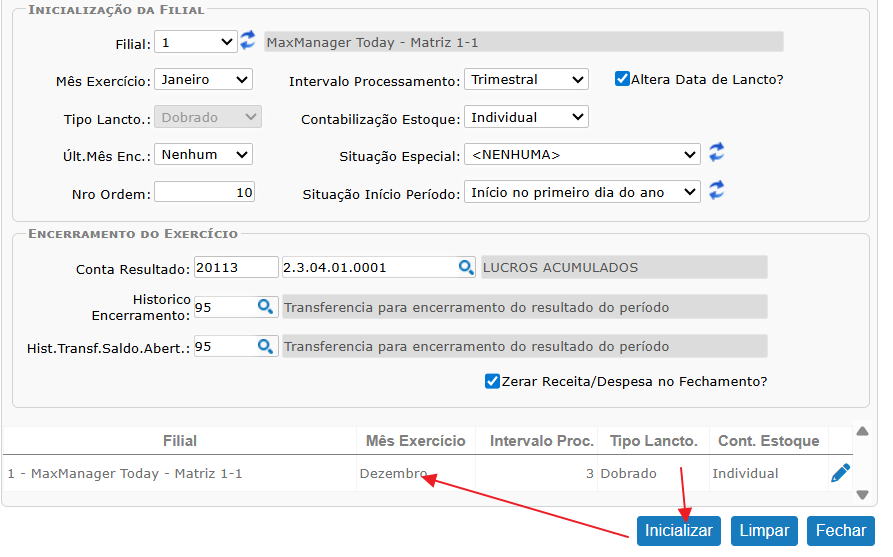Uncheck Zerar Receita/Despesa no Fechamento
Viewport: 893px width, 557px height.
pyautogui.click(x=492, y=381)
